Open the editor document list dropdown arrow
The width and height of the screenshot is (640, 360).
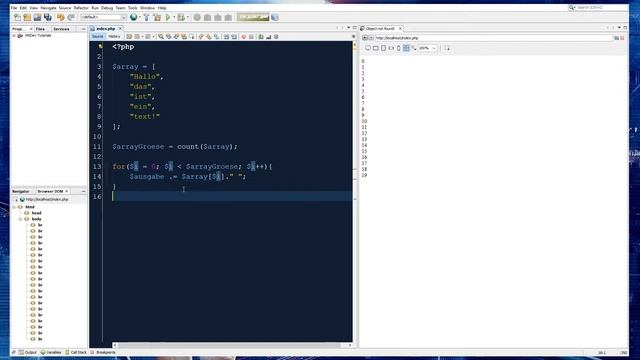click(x=348, y=28)
